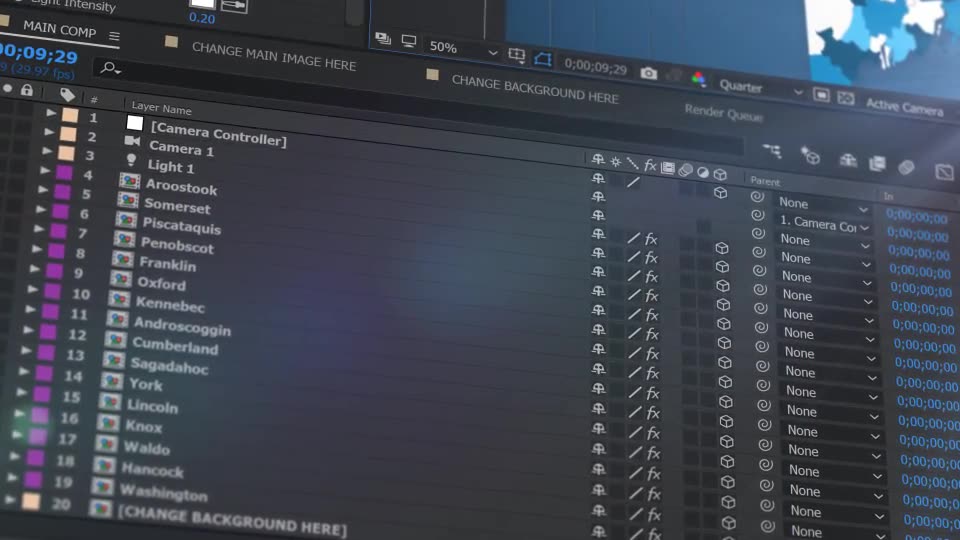This screenshot has width=960, height=540.
Task: Toggle the 3D layer switch for Aroostook
Action: [722, 248]
